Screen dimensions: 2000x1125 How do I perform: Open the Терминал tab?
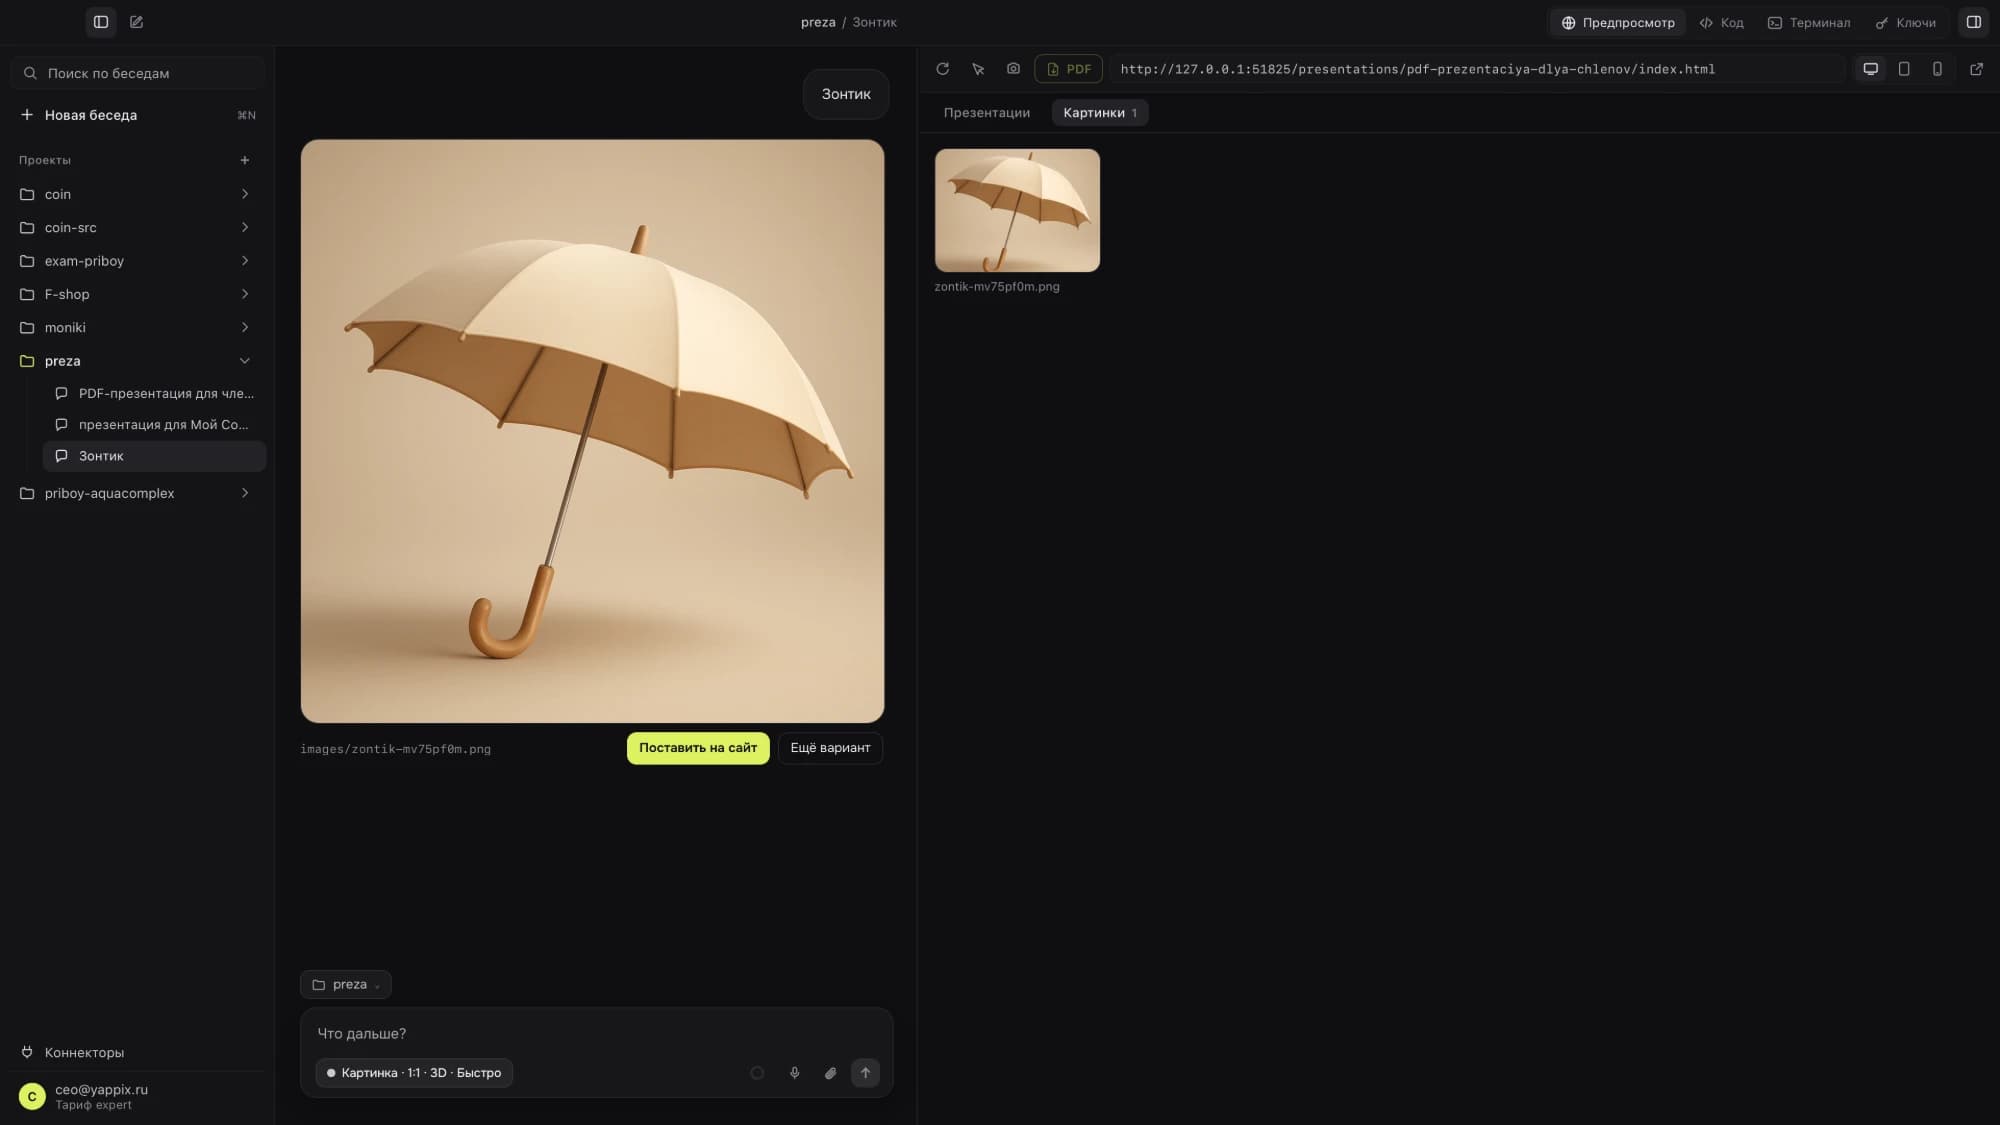(x=1808, y=22)
